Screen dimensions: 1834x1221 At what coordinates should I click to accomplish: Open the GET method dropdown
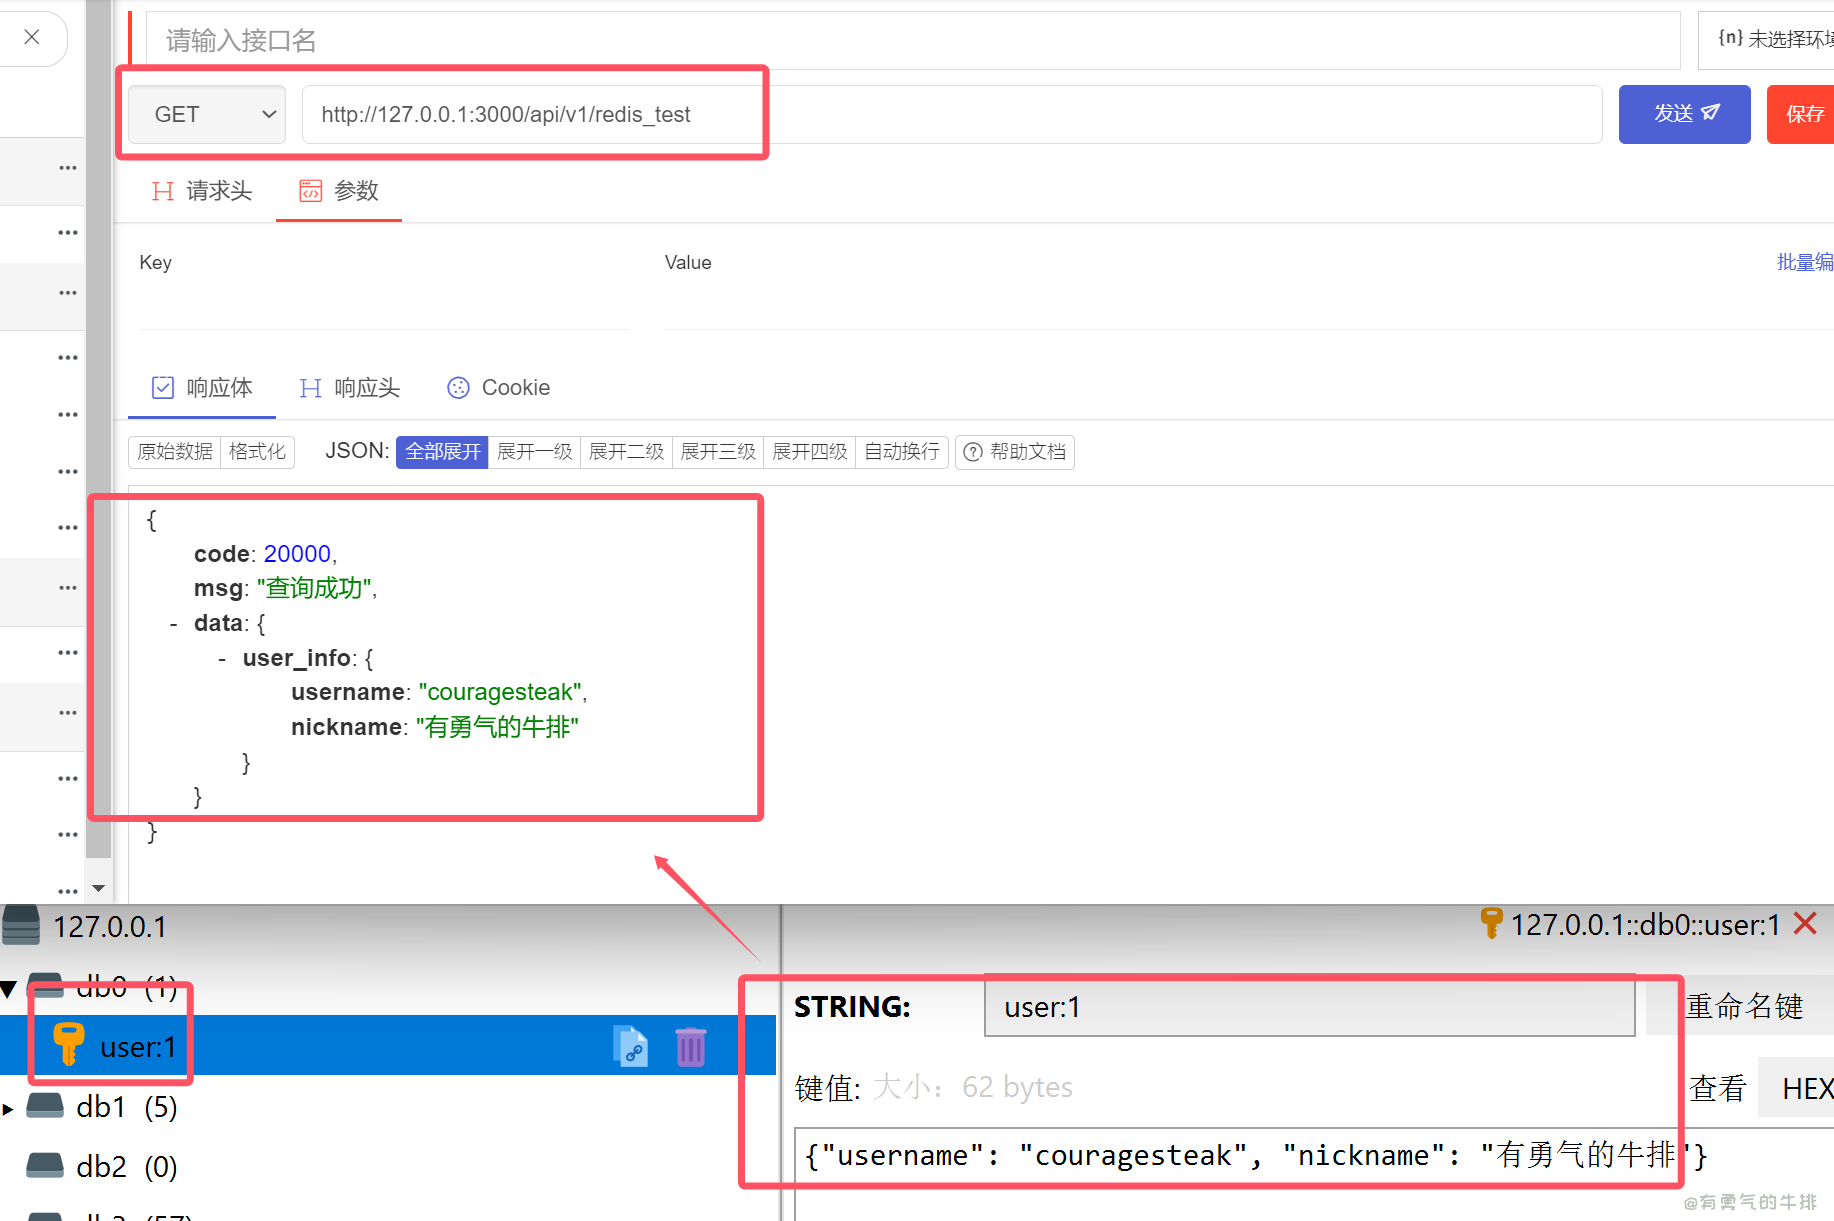207,114
